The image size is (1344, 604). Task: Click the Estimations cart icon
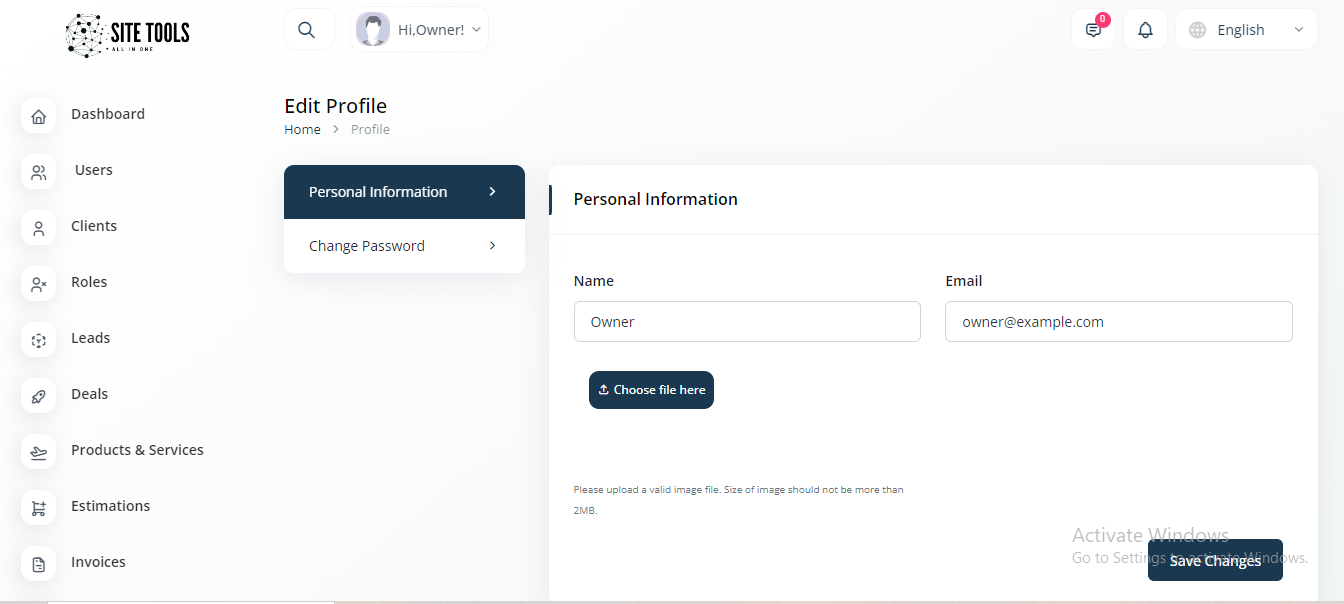point(39,509)
